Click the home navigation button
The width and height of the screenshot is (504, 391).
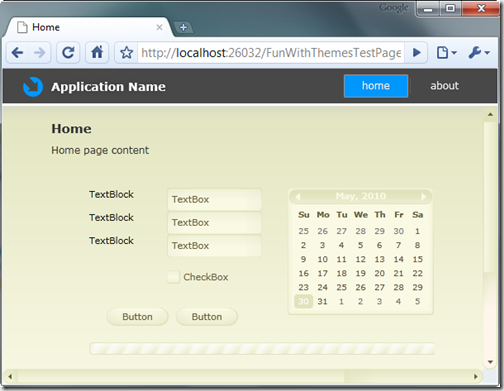click(376, 86)
